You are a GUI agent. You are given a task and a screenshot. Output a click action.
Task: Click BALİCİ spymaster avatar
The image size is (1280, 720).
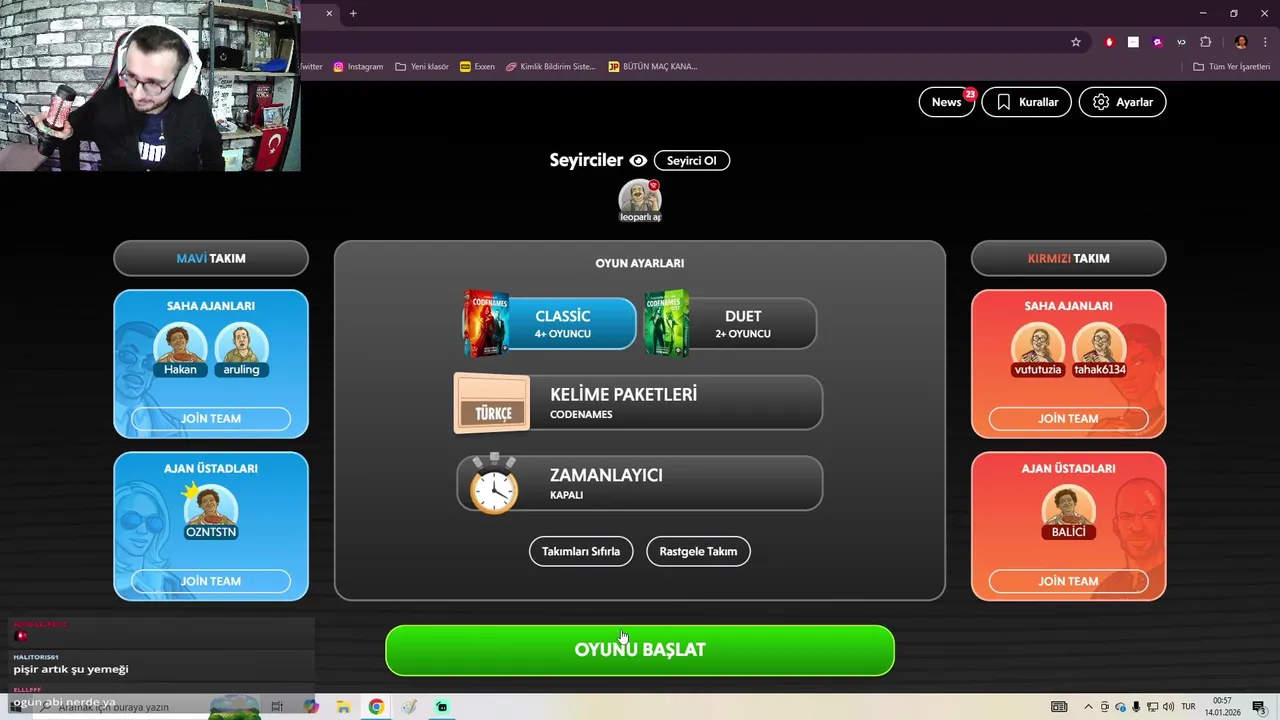[x=1068, y=512]
